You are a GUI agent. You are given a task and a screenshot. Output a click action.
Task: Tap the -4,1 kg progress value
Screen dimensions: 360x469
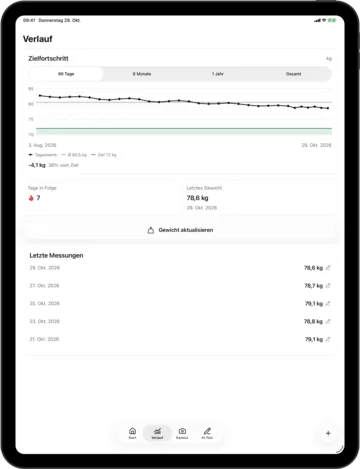[x=37, y=165]
